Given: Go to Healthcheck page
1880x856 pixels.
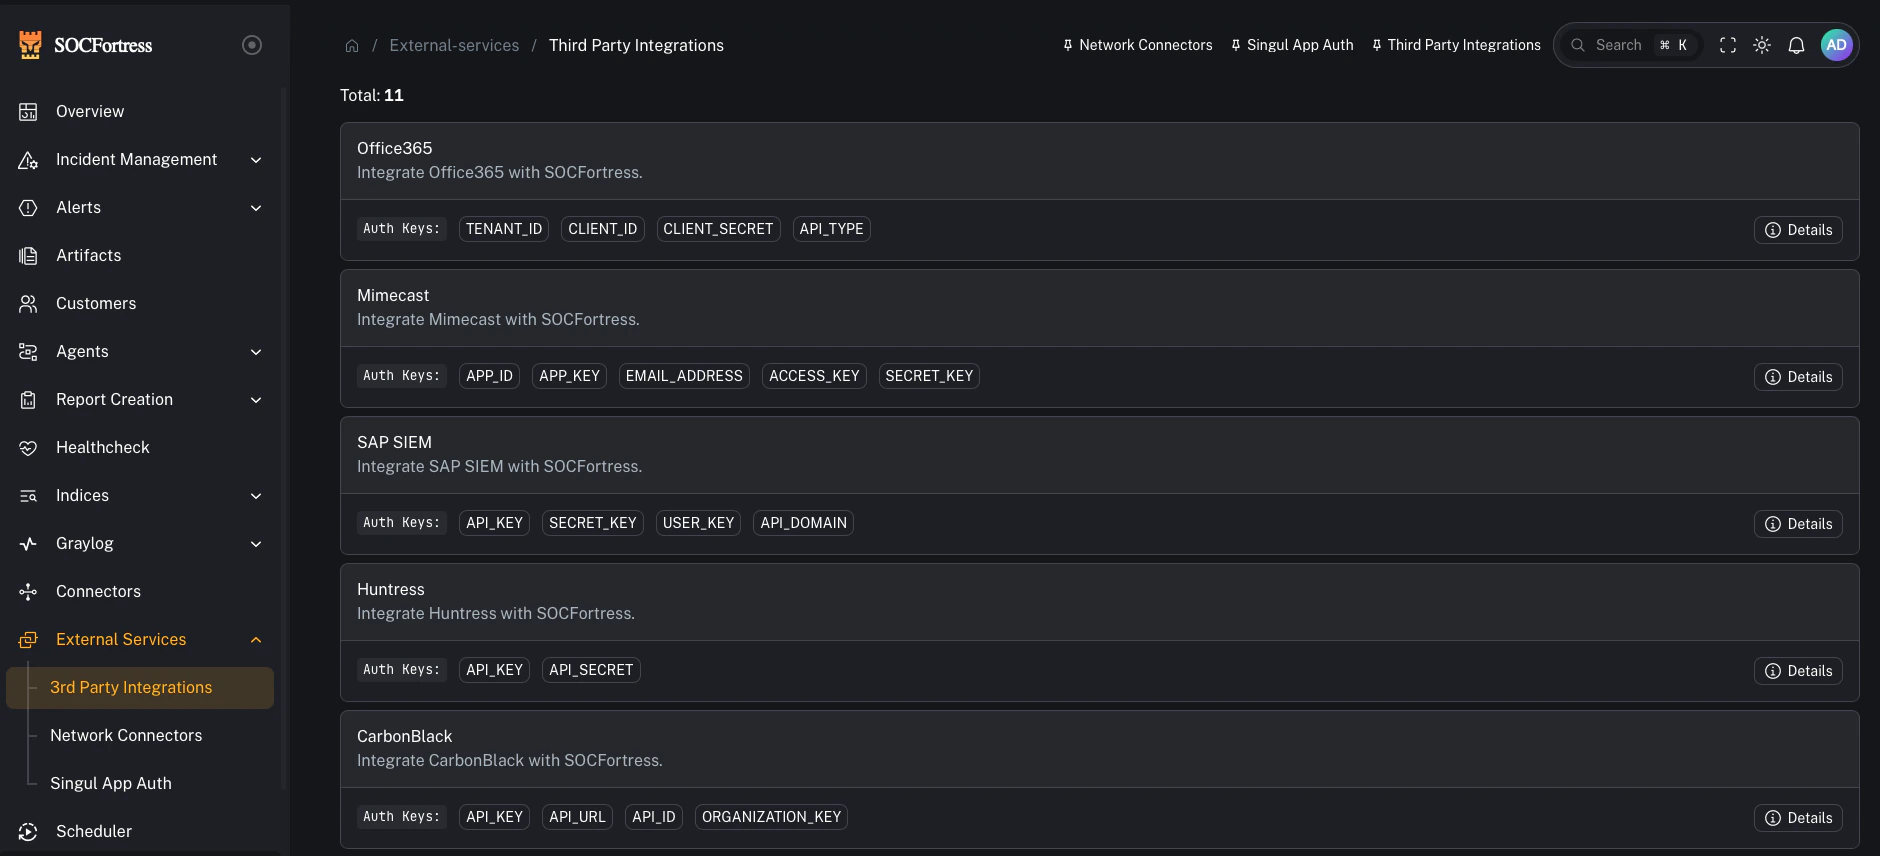Looking at the screenshot, I should tap(140, 448).
